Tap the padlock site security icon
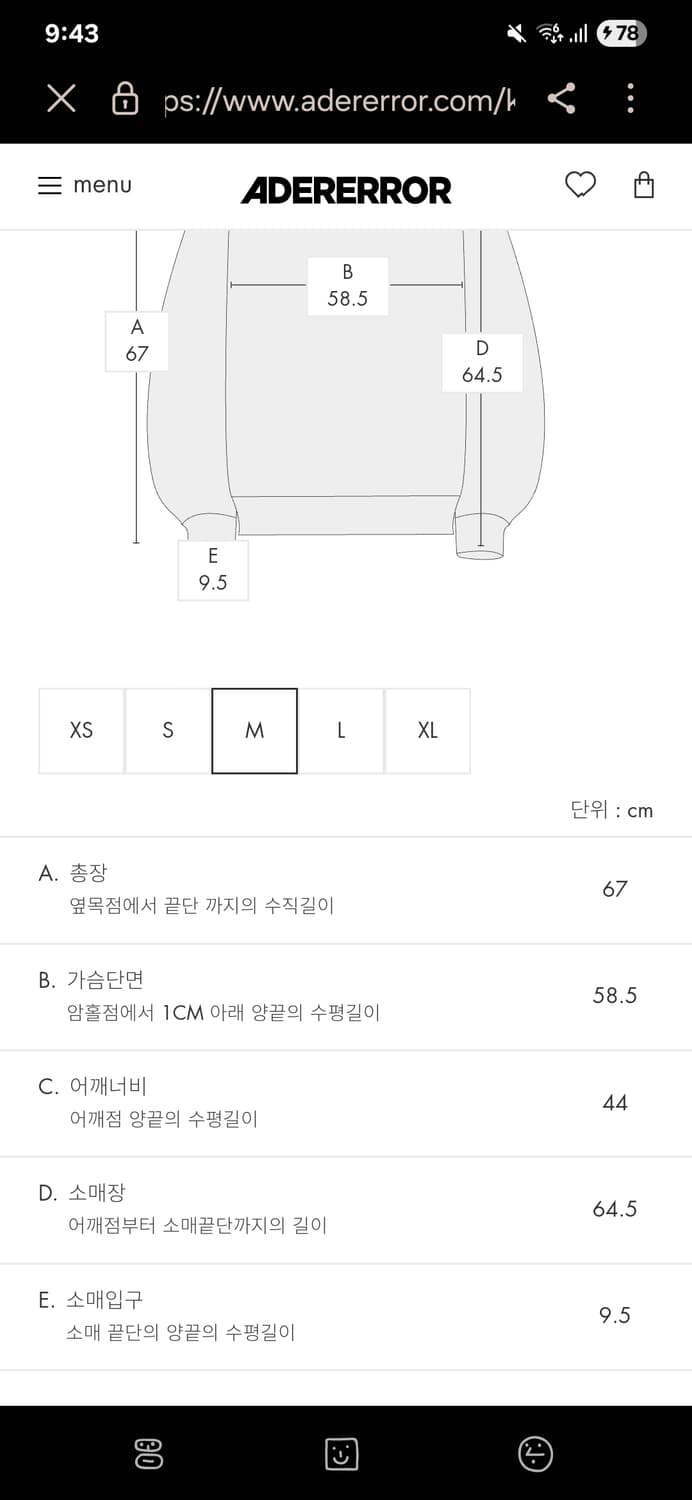This screenshot has height=1500, width=692. [x=125, y=99]
